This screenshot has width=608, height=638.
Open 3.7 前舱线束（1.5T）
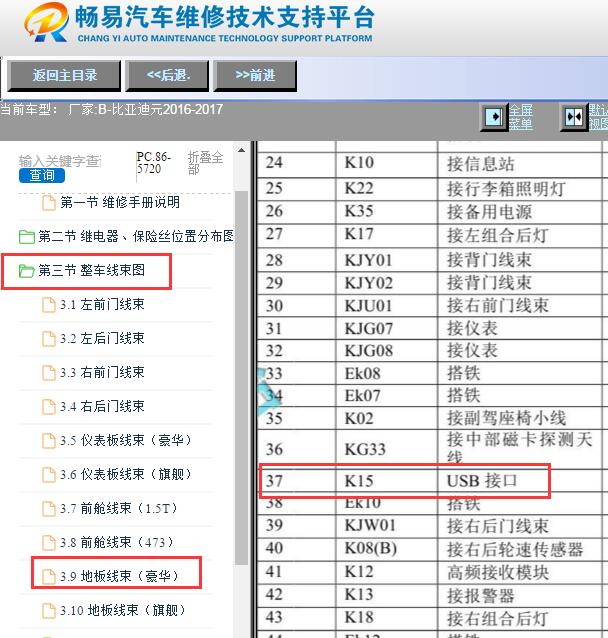tap(119, 508)
